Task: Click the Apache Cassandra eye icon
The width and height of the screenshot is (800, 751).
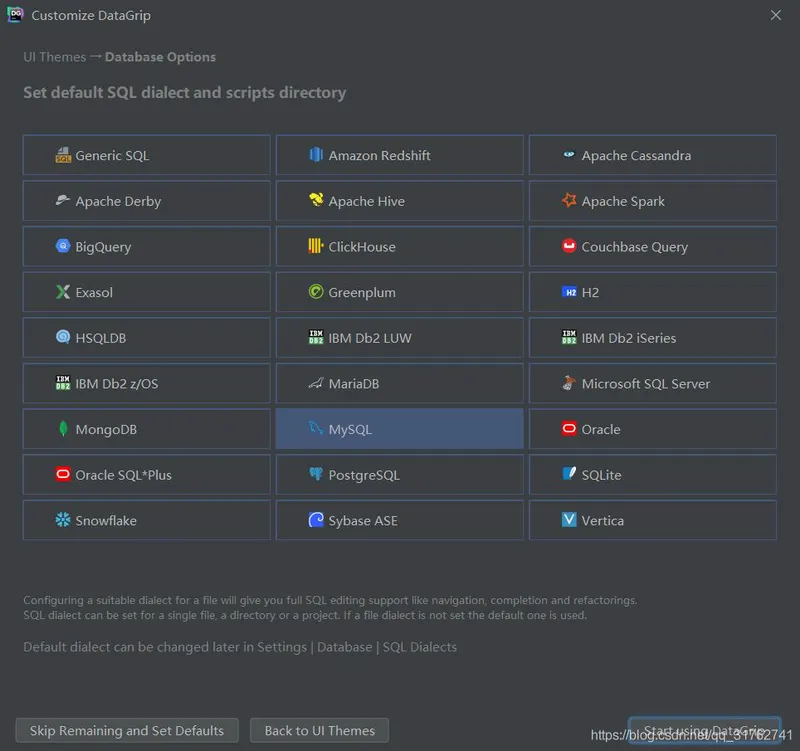Action: pyautogui.click(x=569, y=155)
